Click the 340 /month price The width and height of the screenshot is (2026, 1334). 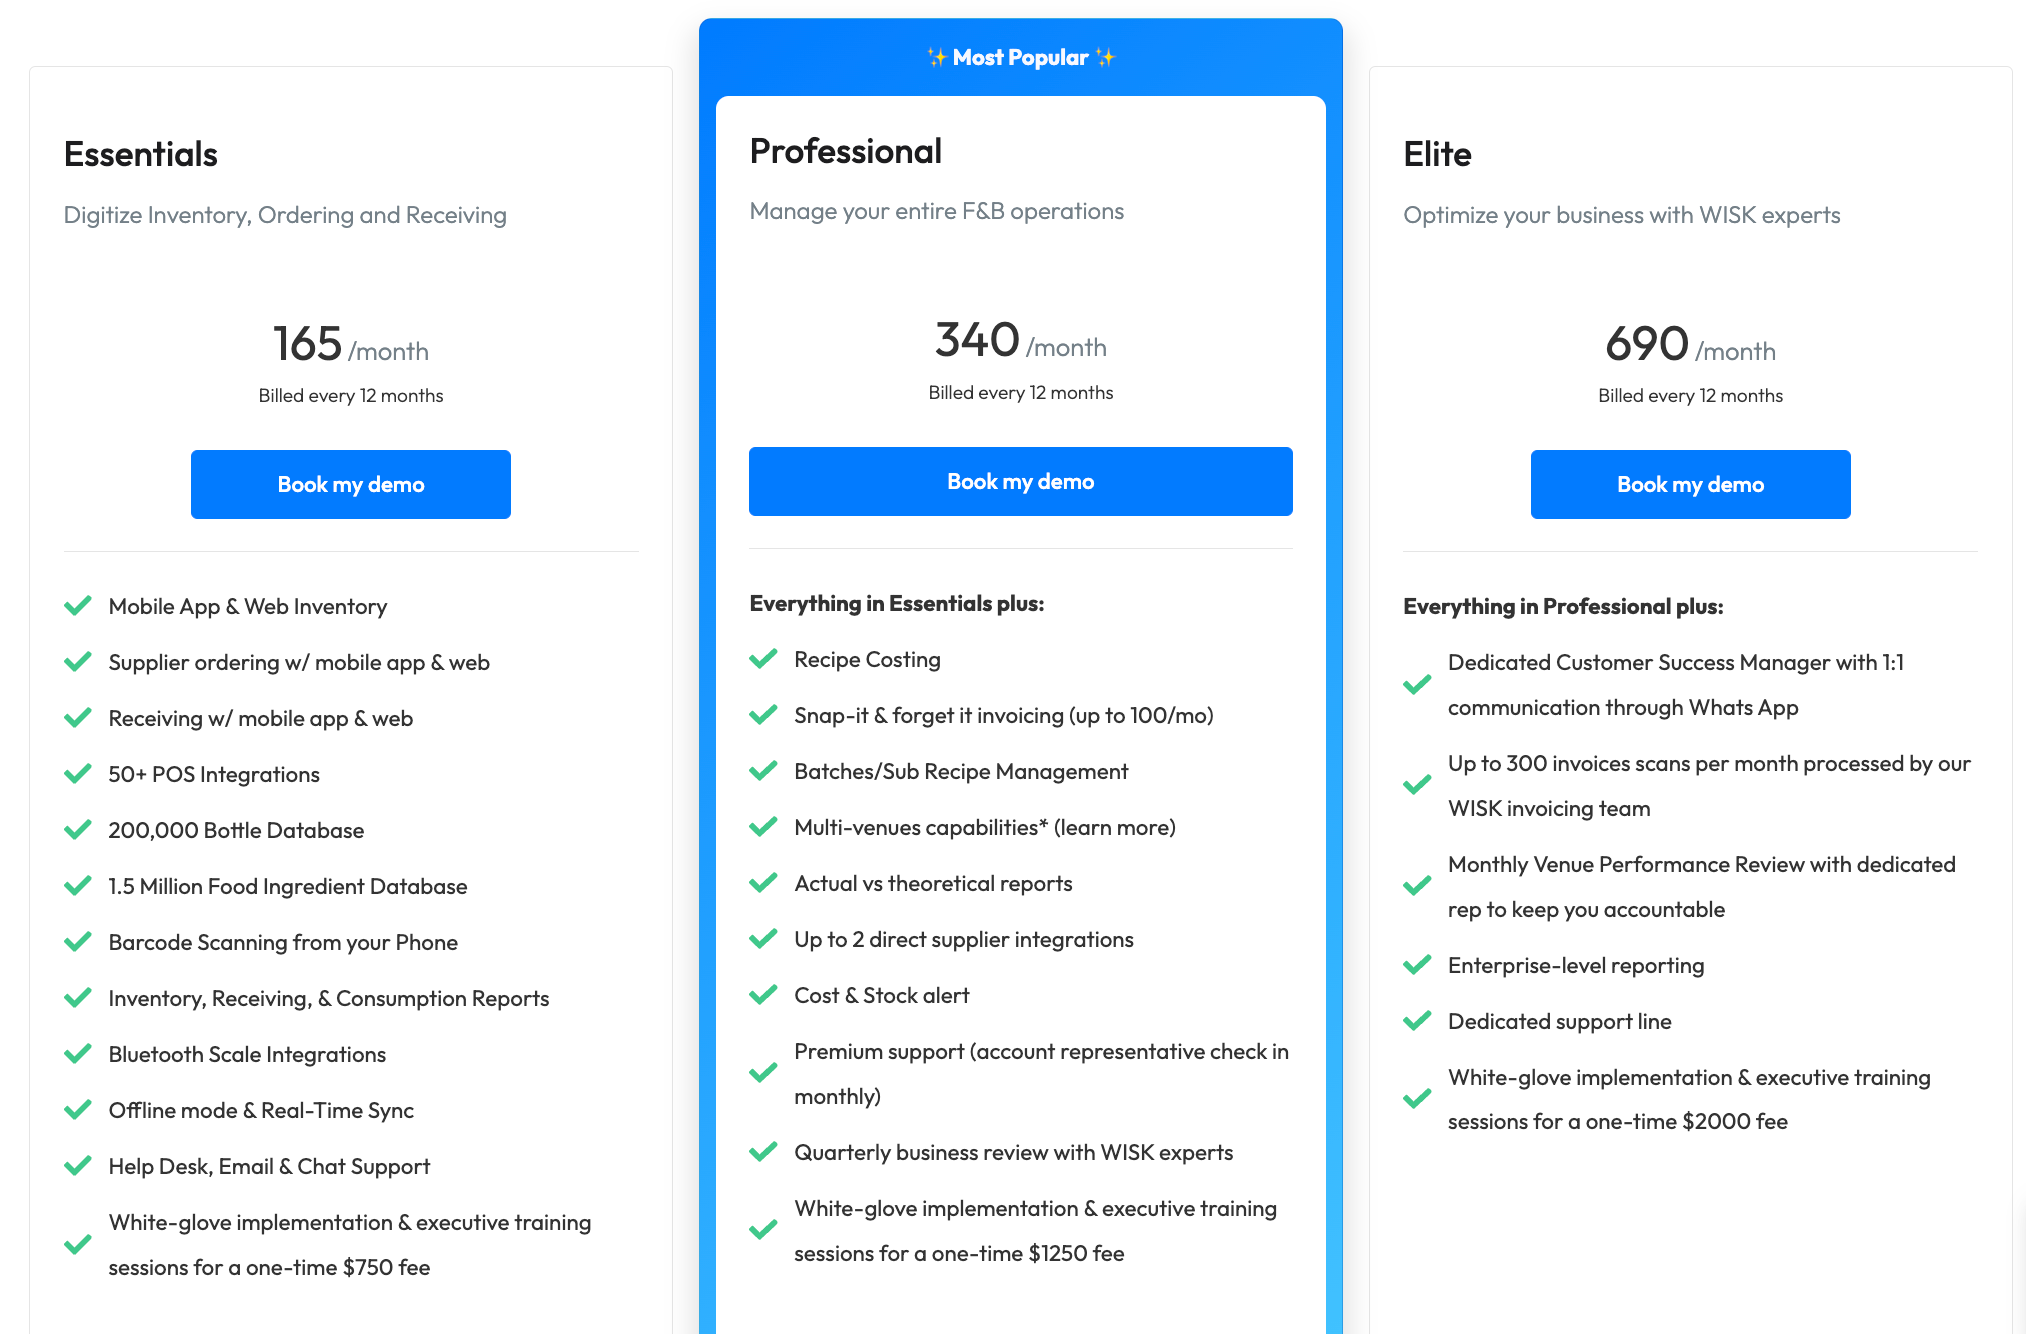pos(1020,341)
